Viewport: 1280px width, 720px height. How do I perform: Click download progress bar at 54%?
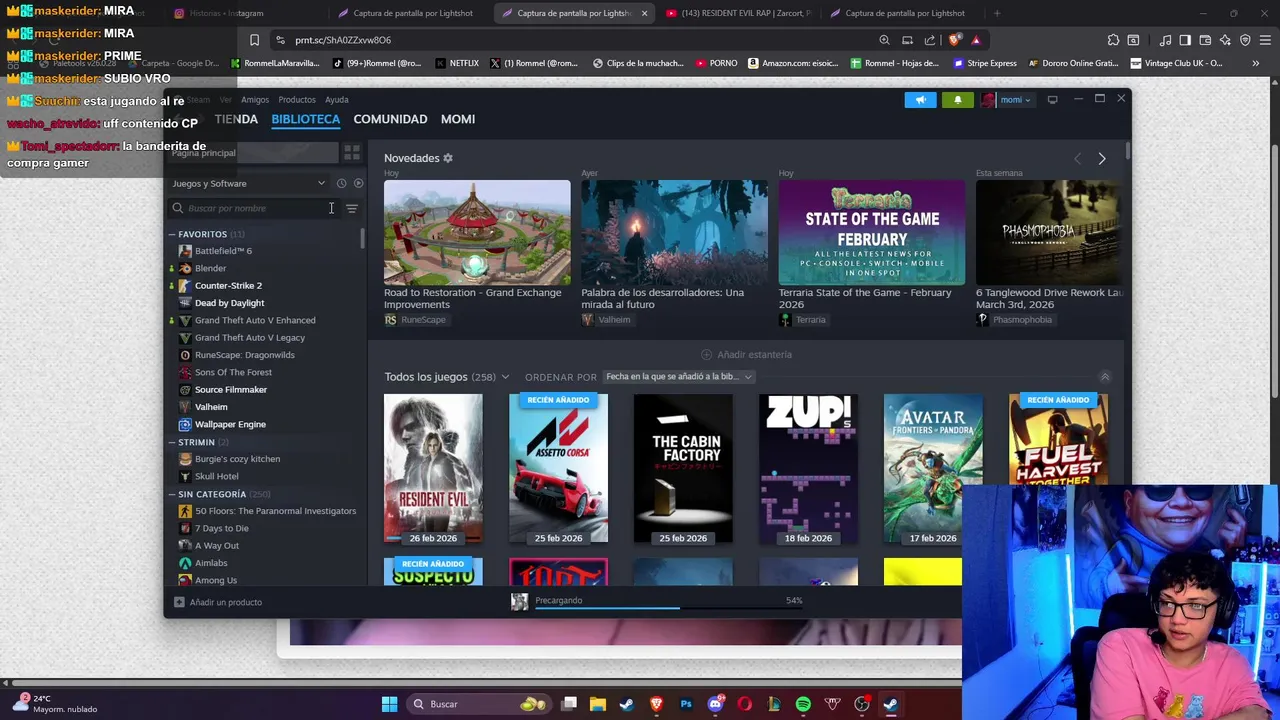669,607
